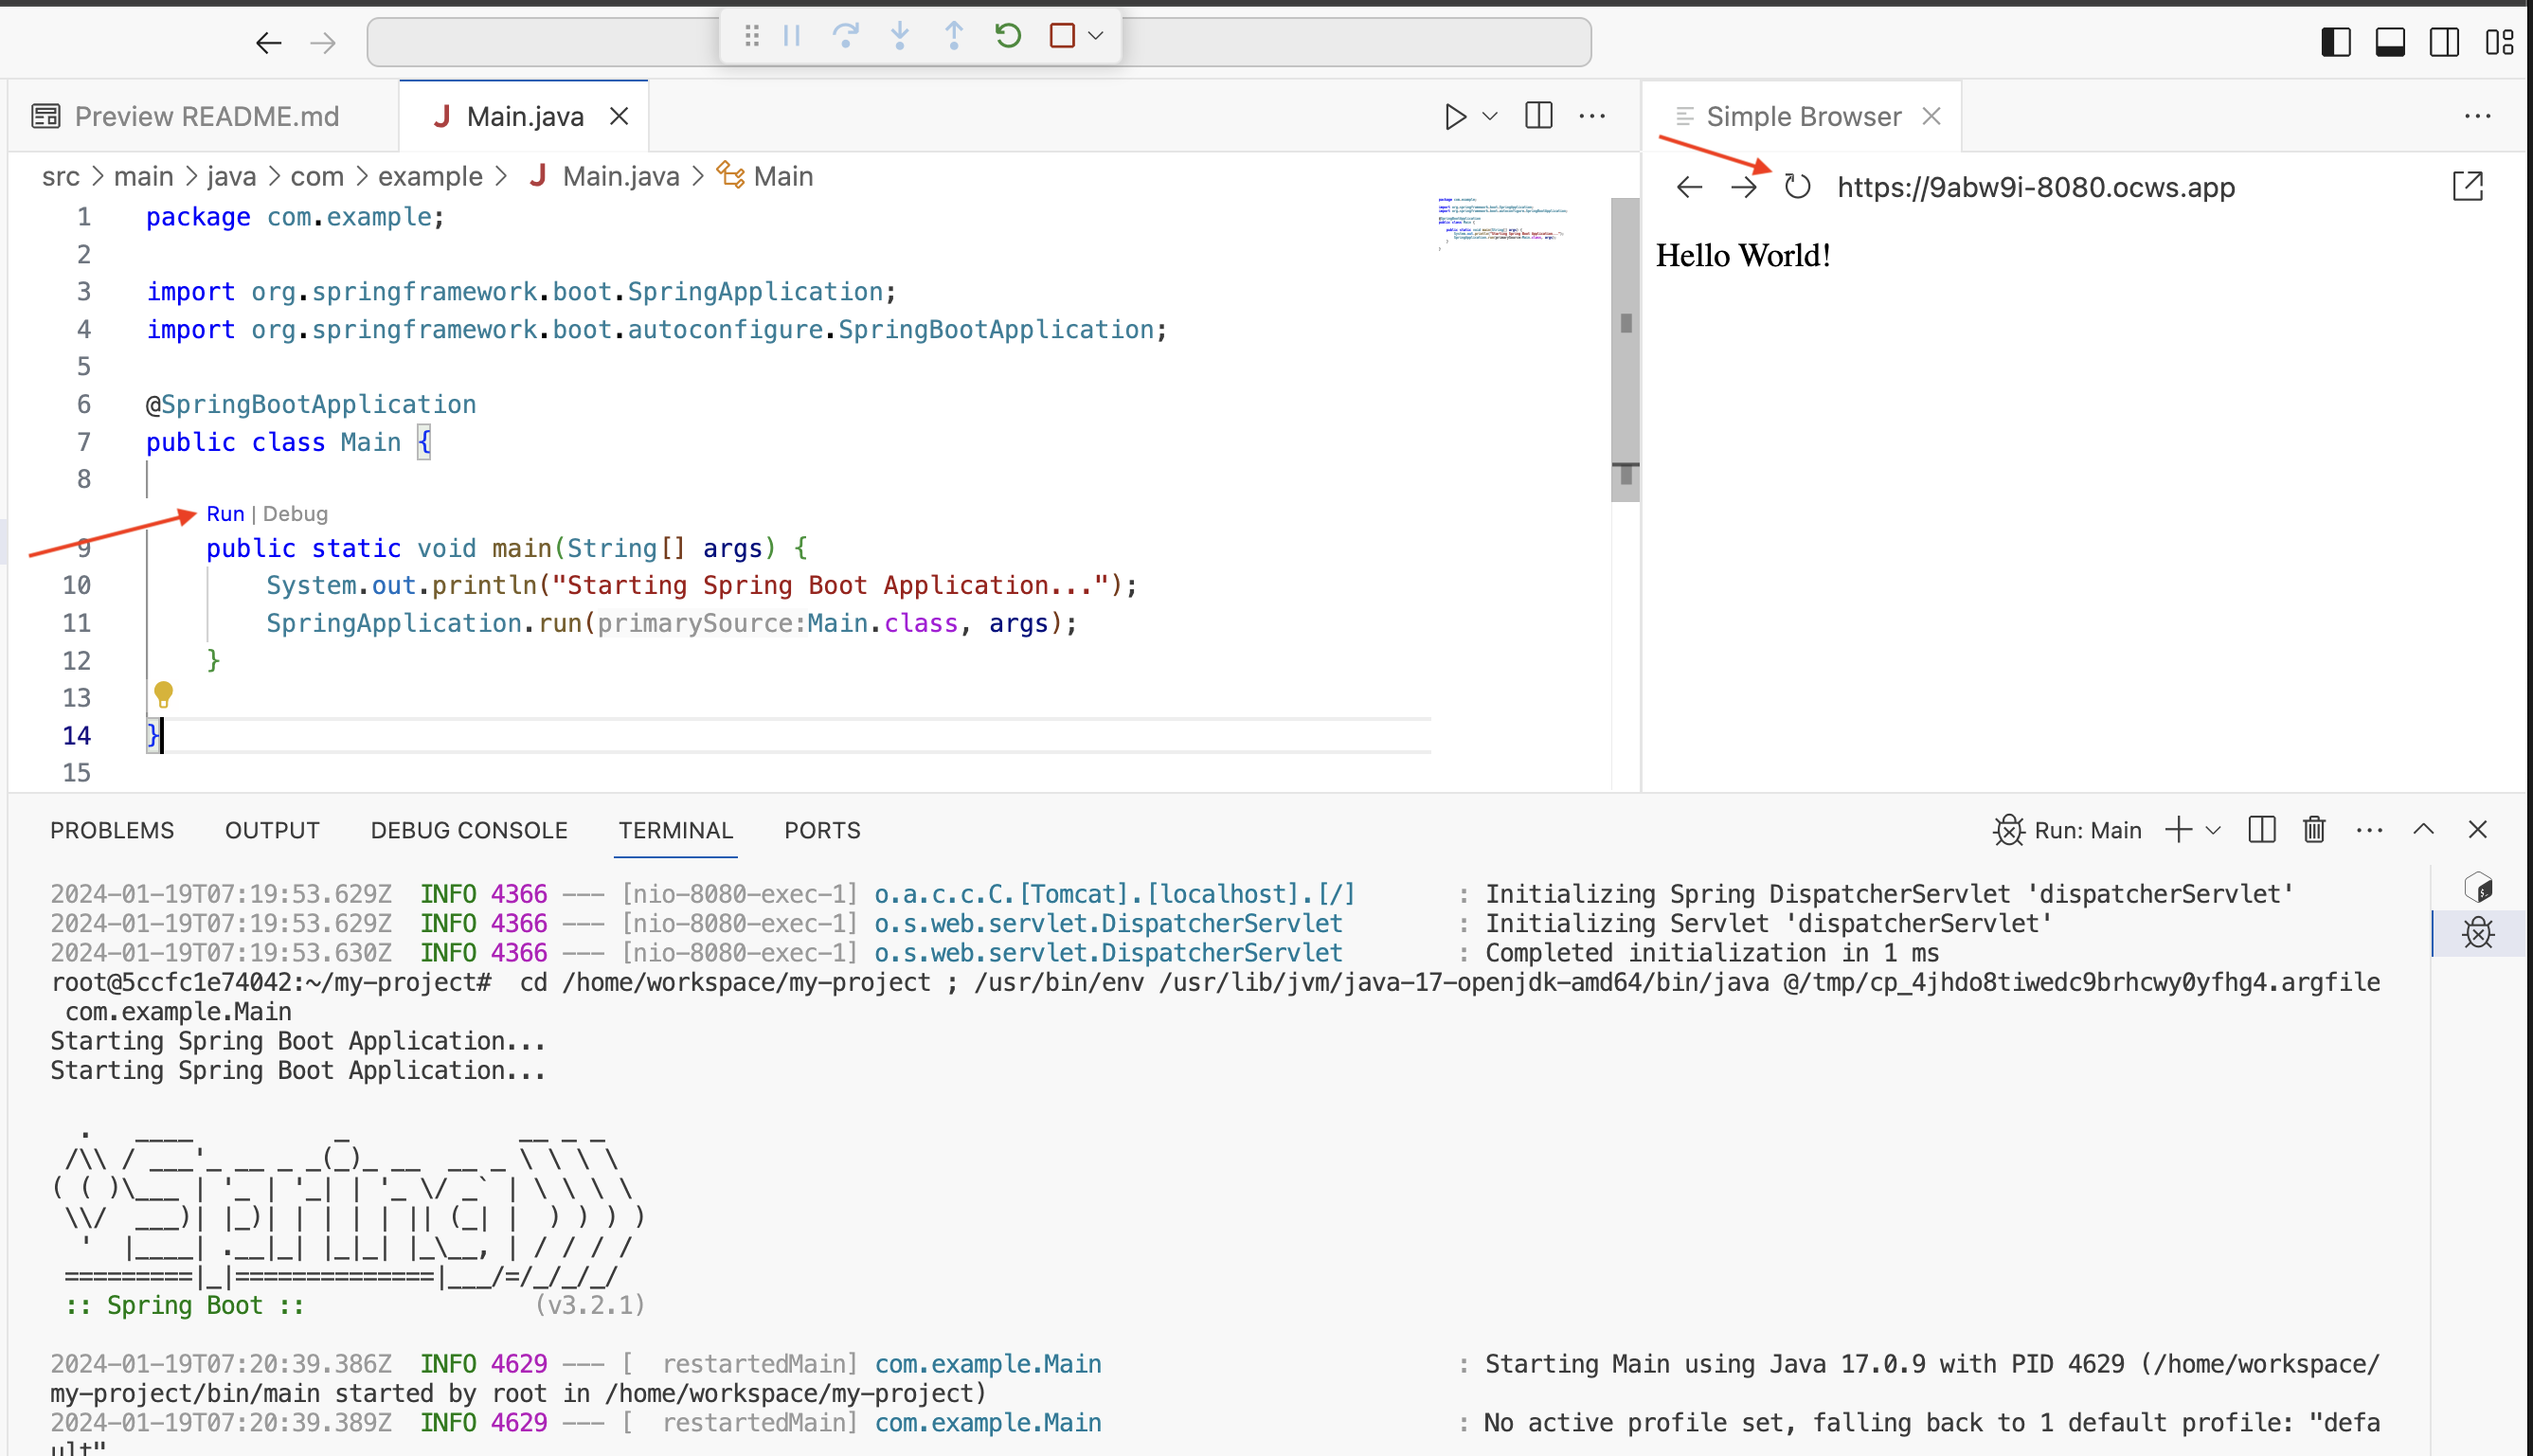Expand the run button dropdown arrow
This screenshot has height=1456, width=2533.
[1490, 117]
